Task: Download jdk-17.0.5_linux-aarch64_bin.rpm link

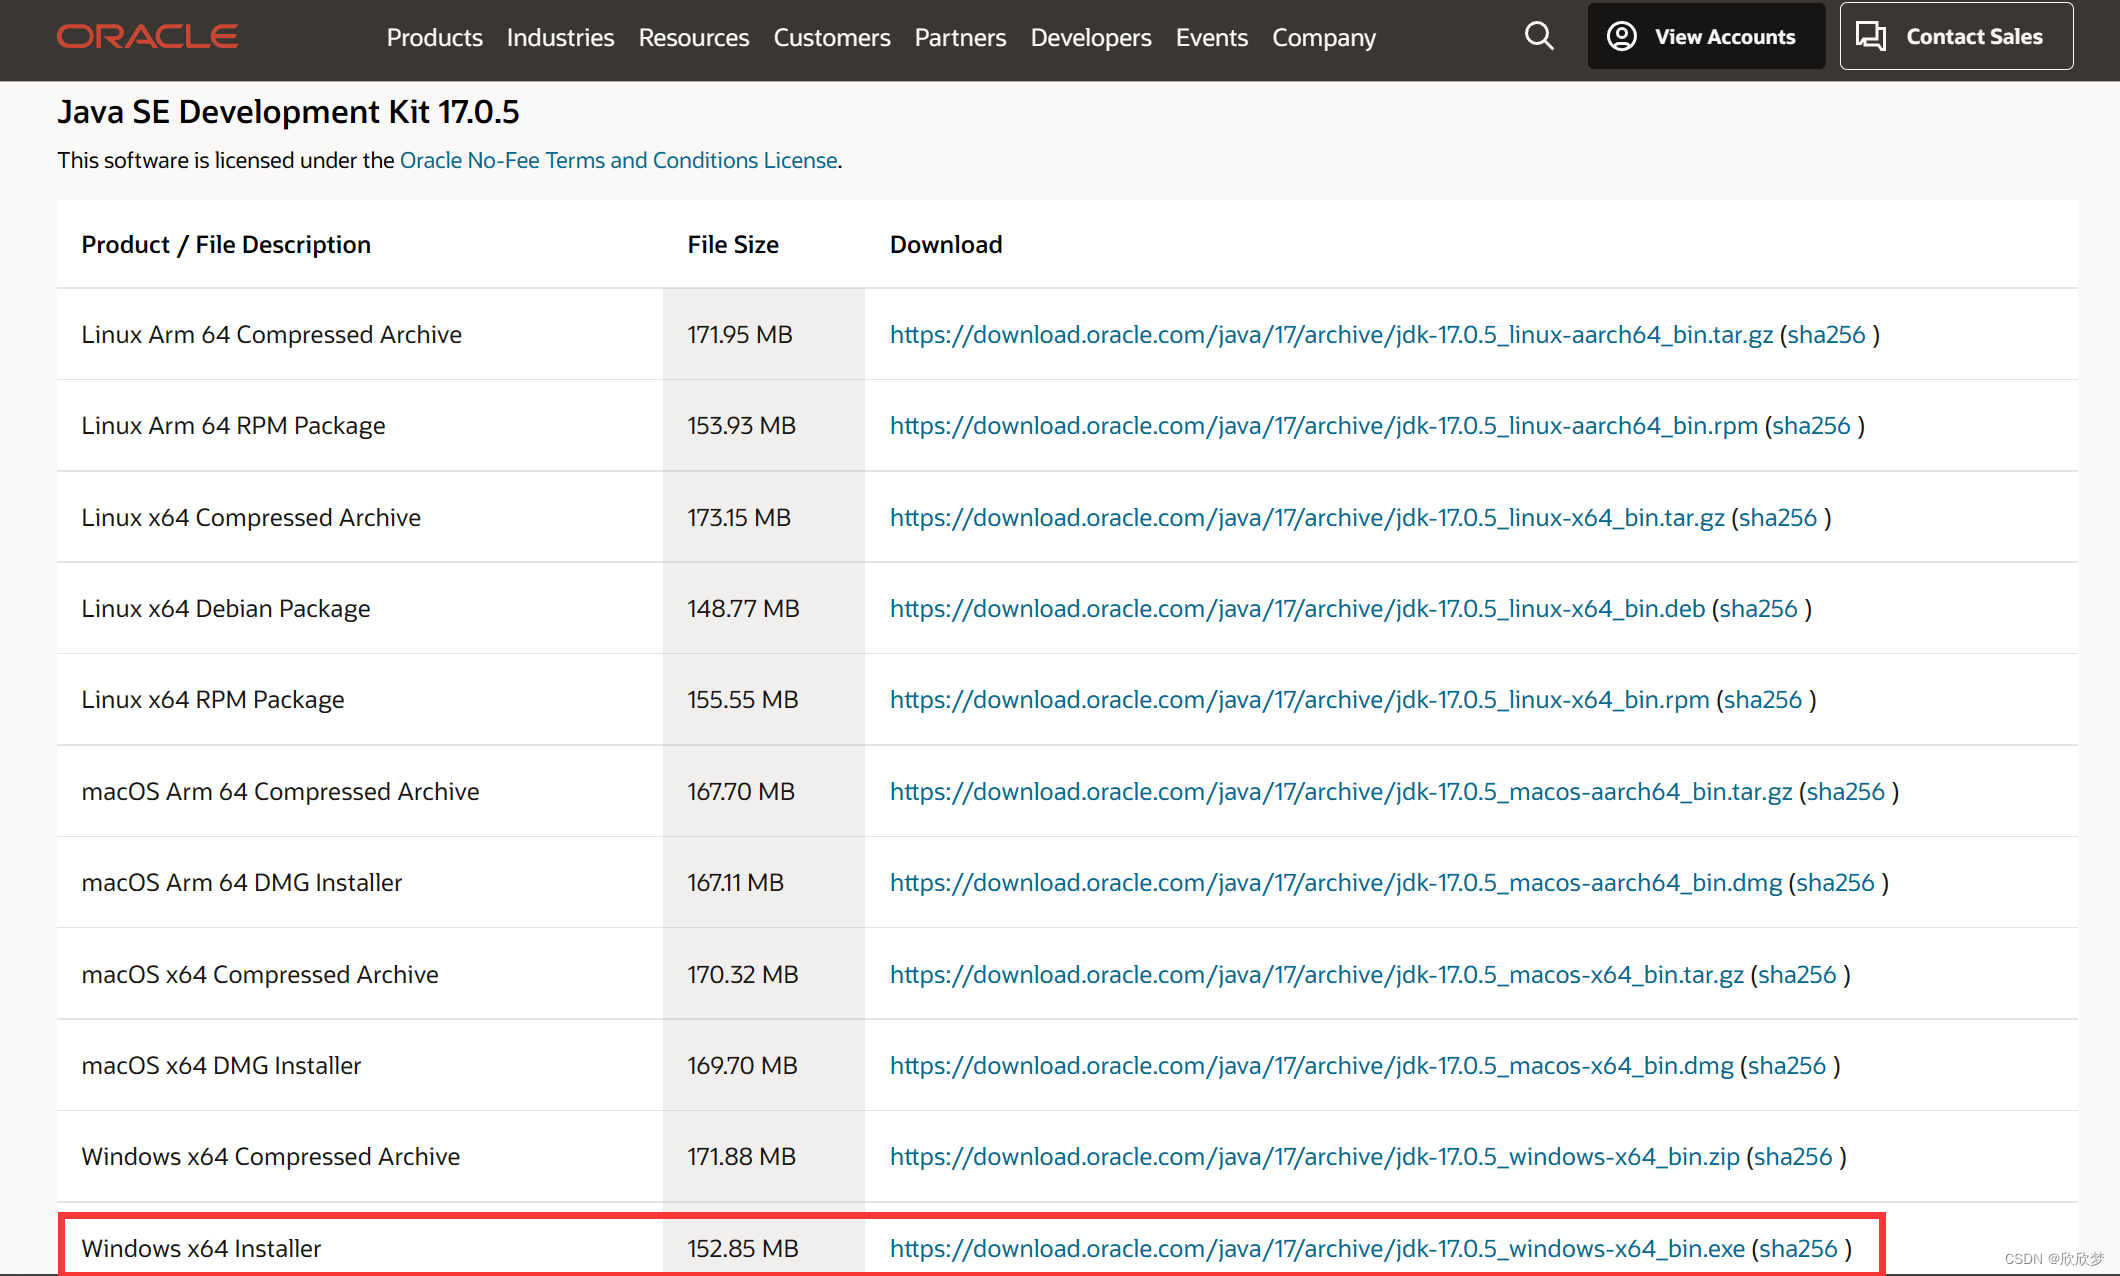Action: [x=1323, y=426]
